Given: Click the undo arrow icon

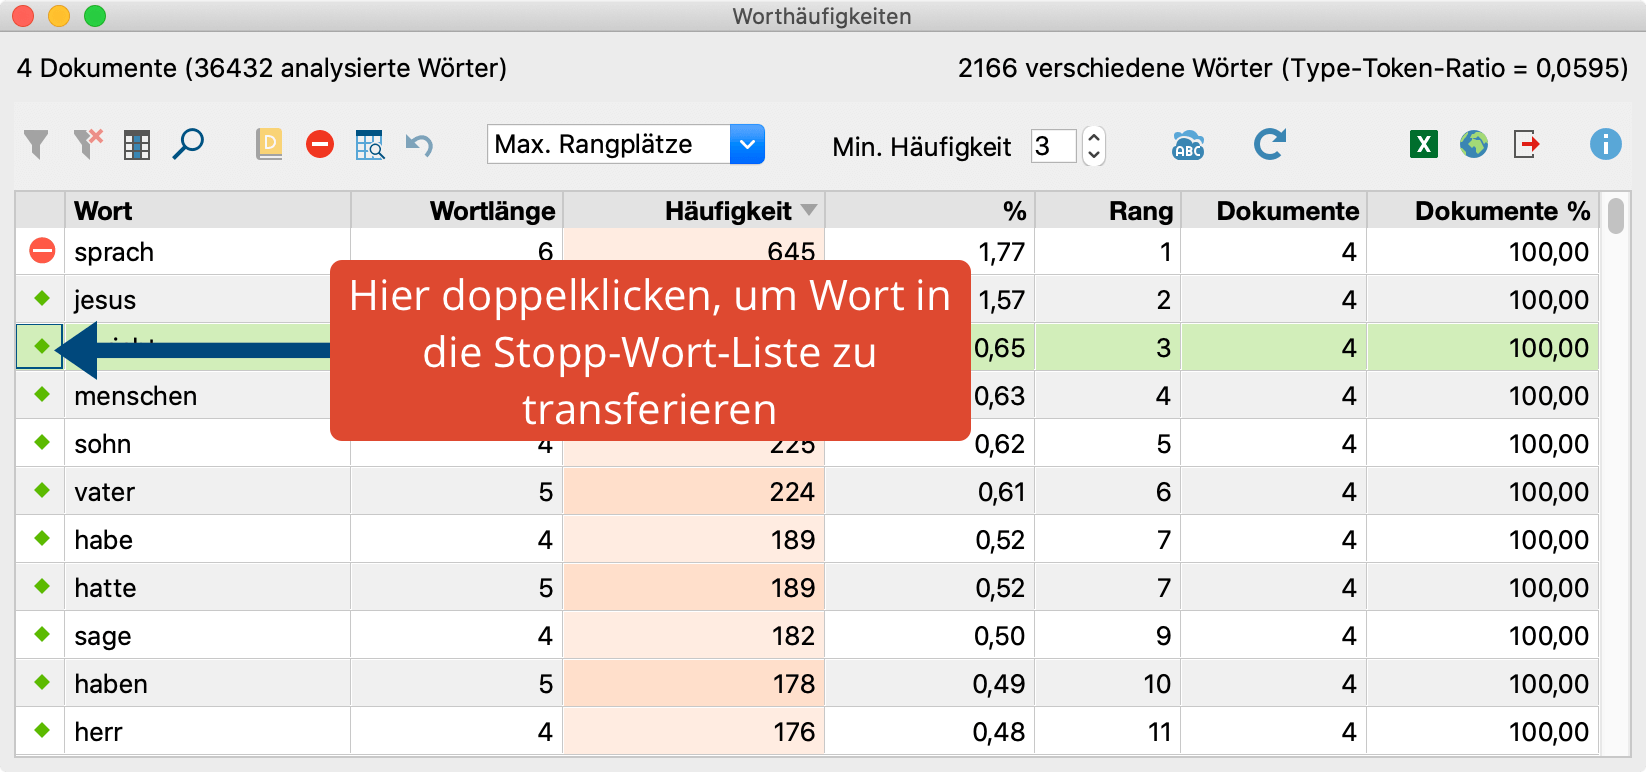Looking at the screenshot, I should [419, 146].
